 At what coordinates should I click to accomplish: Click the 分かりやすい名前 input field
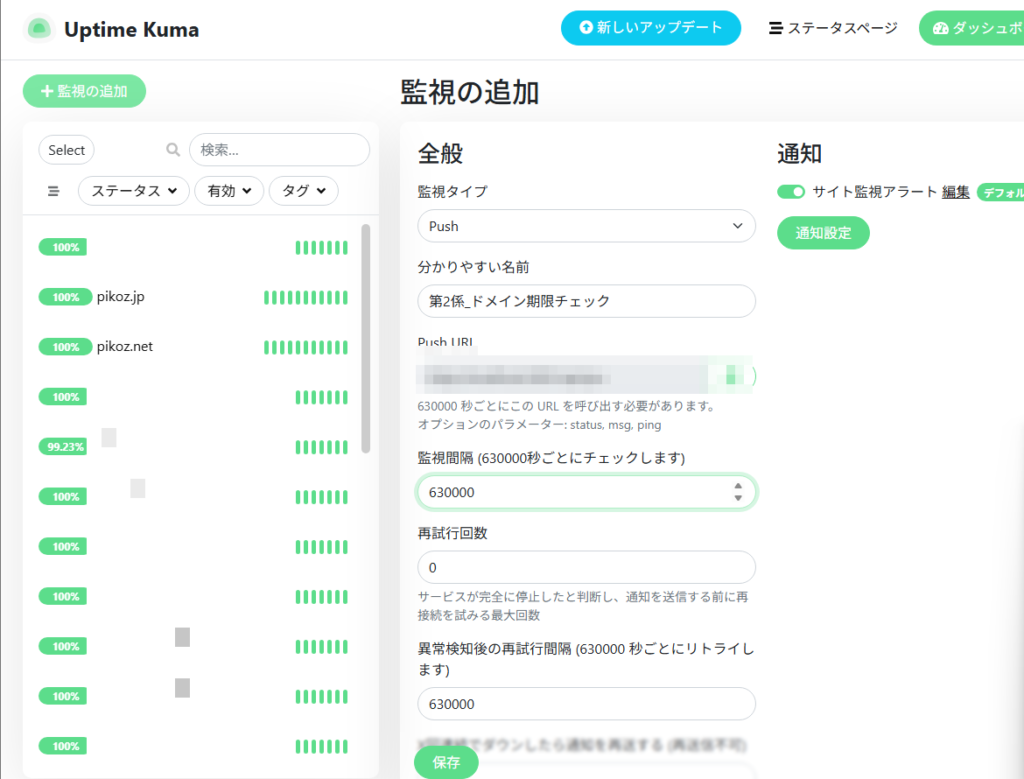(586, 301)
